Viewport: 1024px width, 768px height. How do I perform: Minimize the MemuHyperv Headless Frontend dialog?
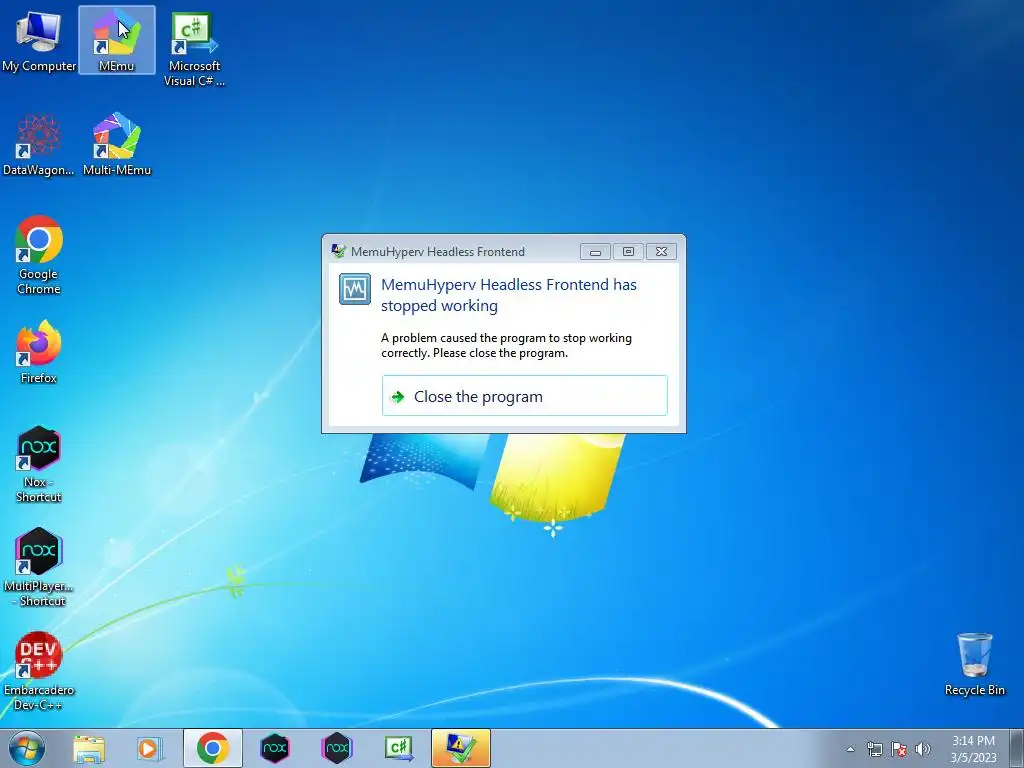click(x=595, y=251)
